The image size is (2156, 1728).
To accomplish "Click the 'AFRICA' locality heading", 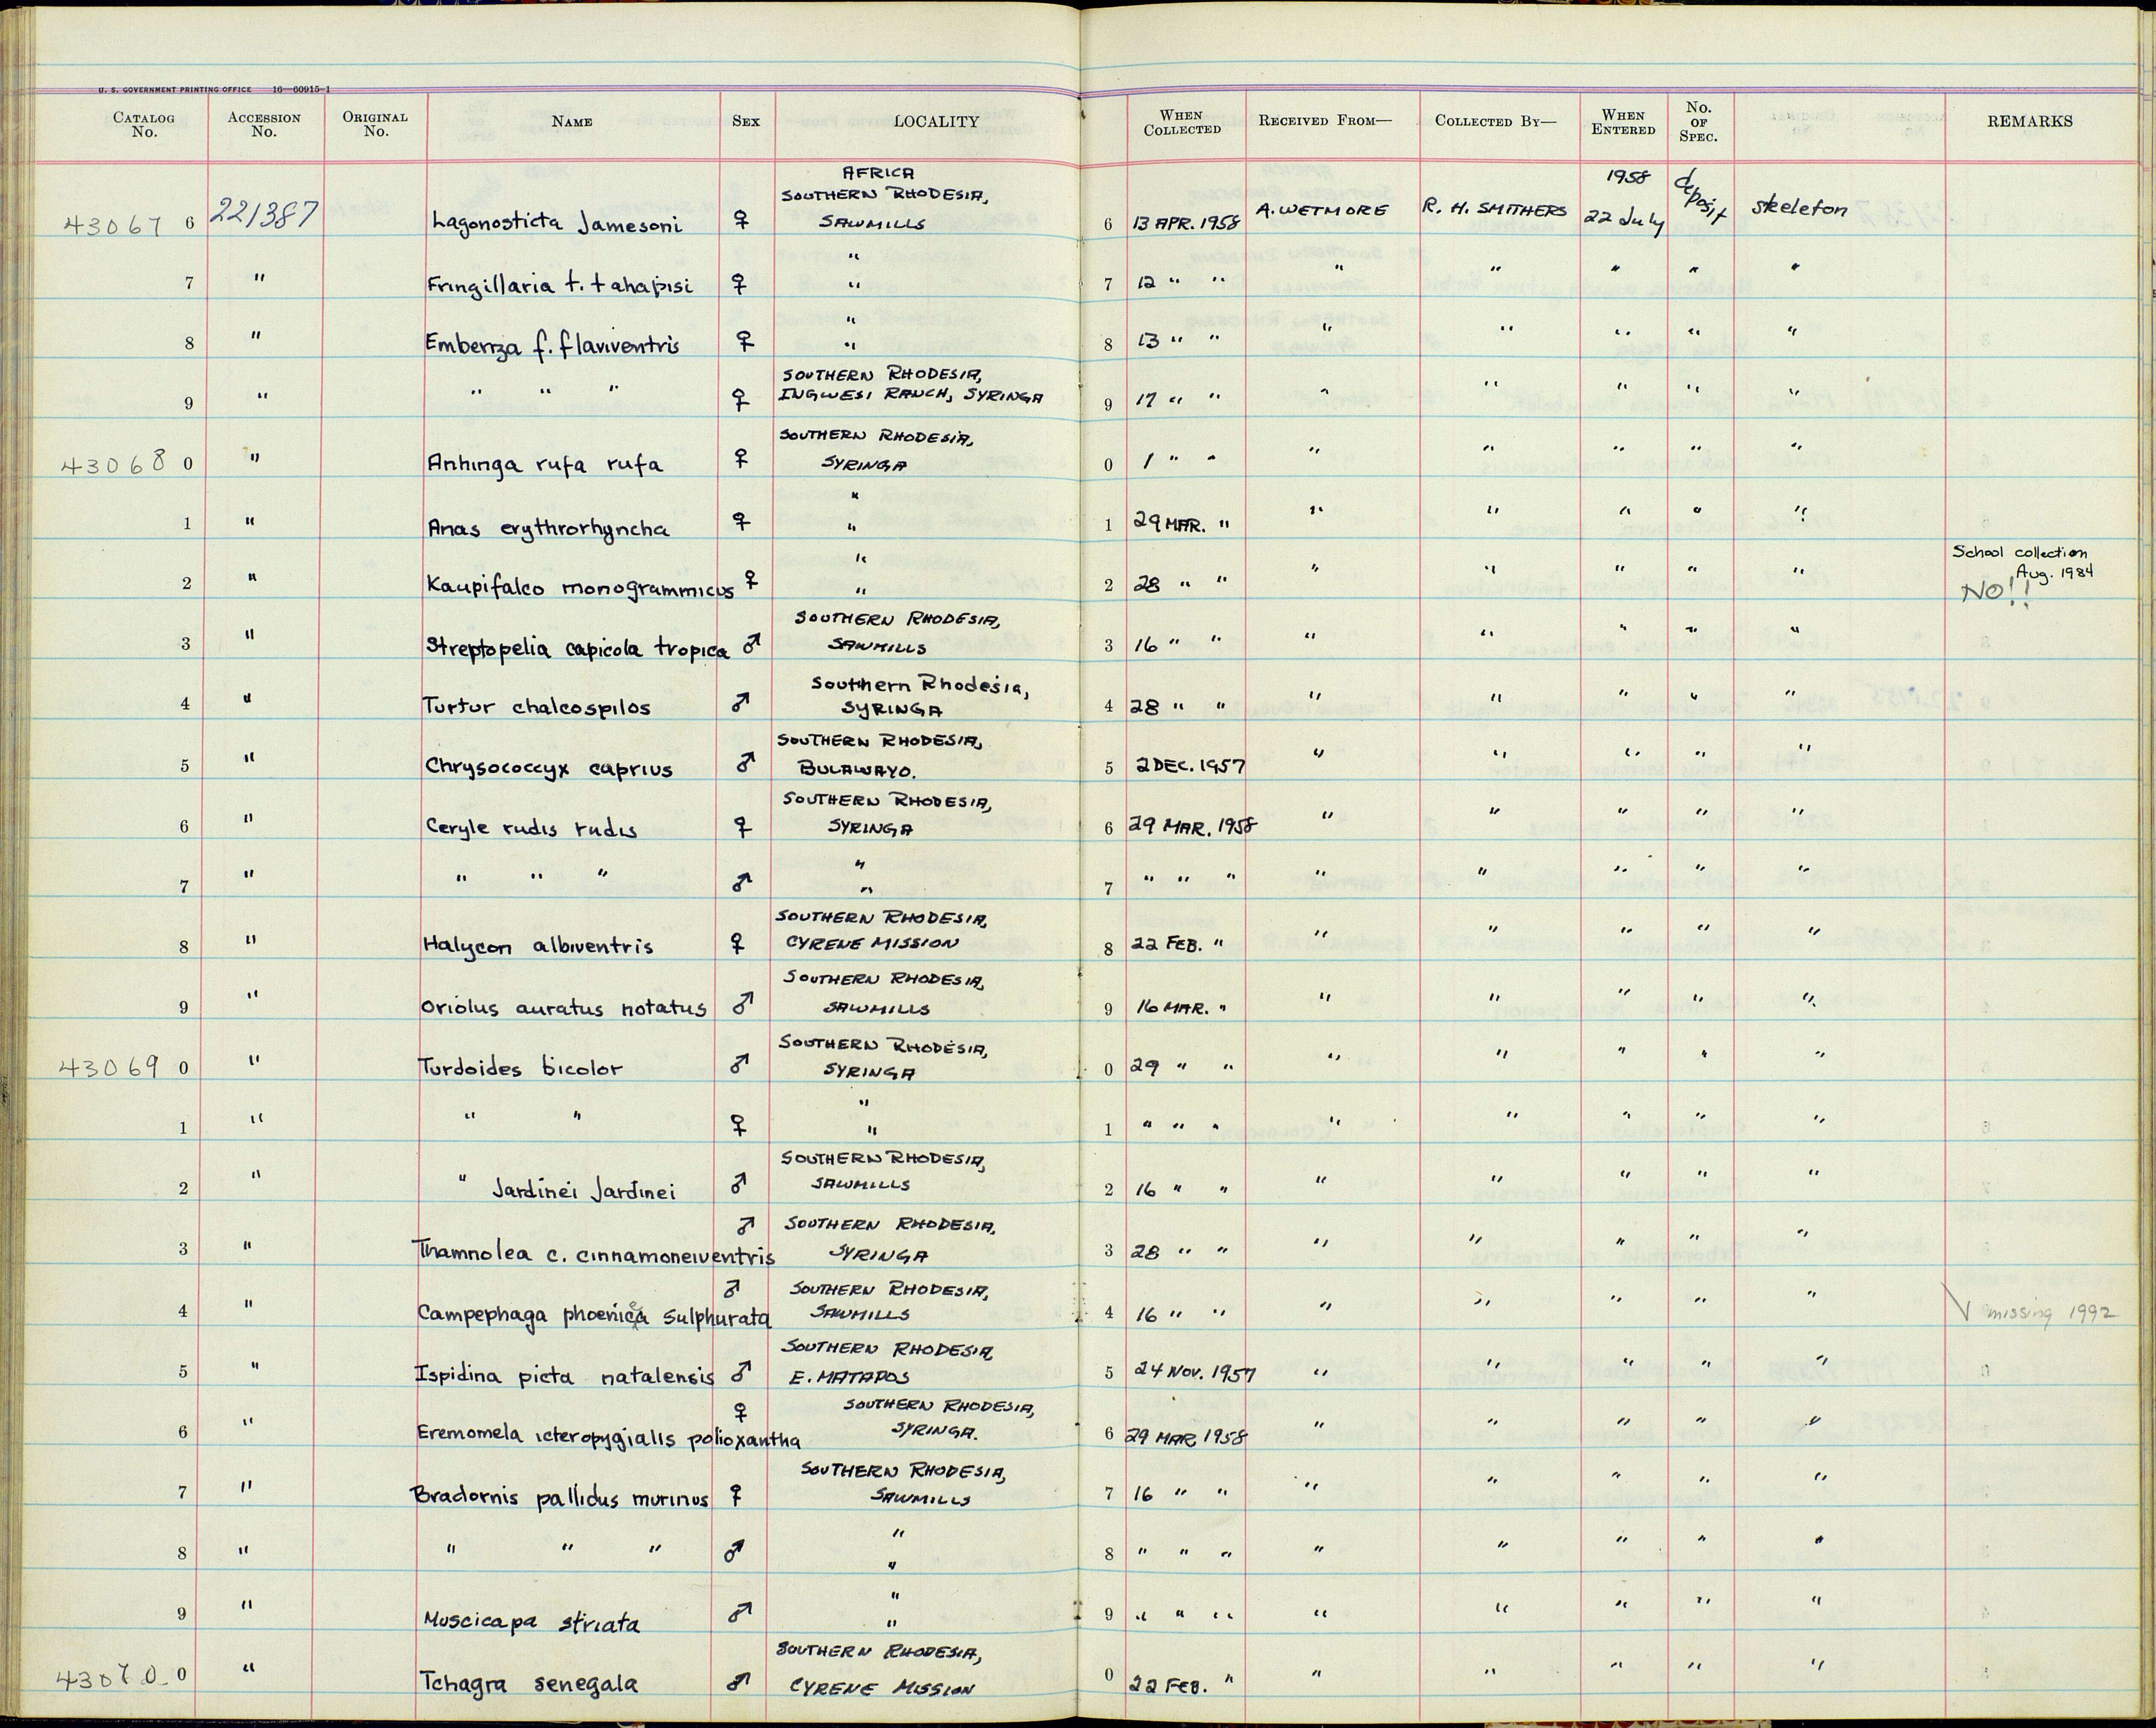I will [878, 173].
